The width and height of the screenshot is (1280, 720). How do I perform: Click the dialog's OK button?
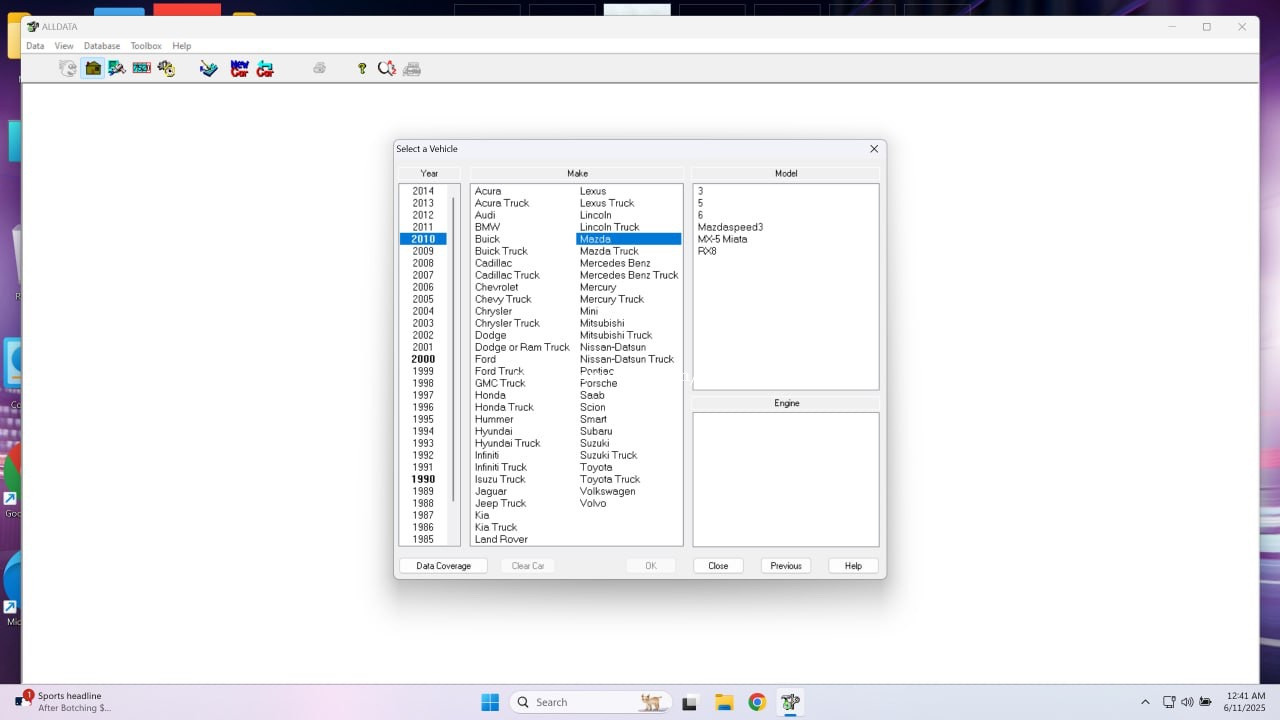(x=651, y=566)
